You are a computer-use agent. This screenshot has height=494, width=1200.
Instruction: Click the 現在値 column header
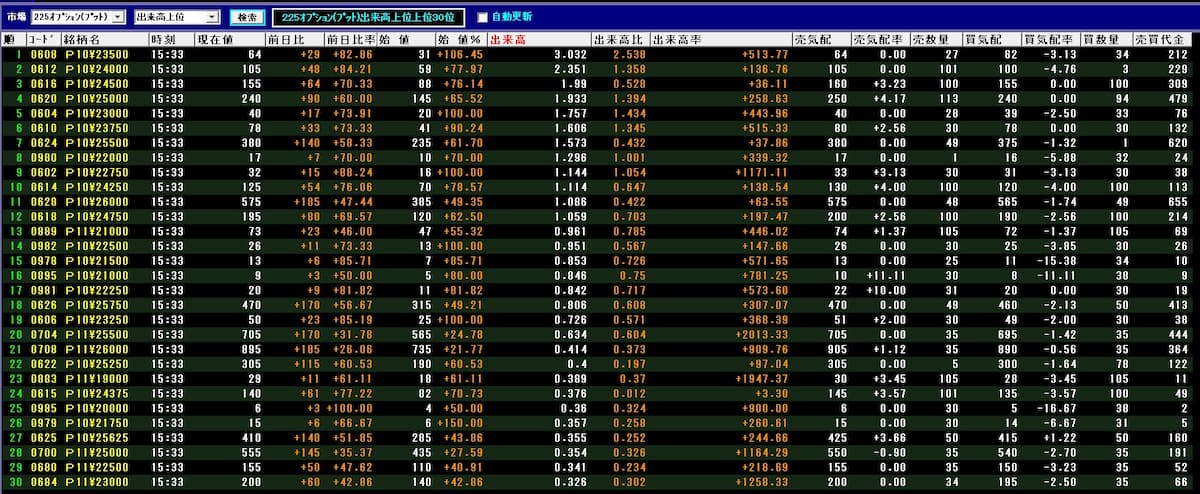pyautogui.click(x=215, y=39)
